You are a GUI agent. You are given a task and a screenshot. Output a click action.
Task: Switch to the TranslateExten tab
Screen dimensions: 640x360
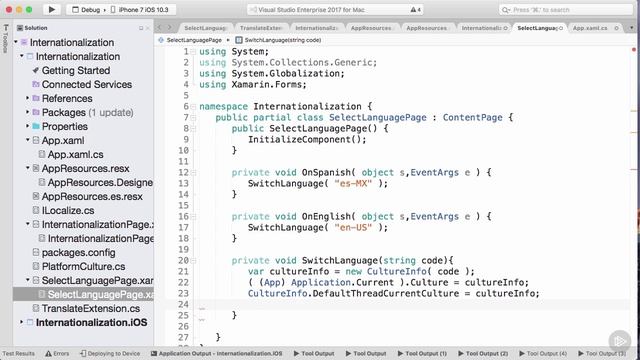261,28
